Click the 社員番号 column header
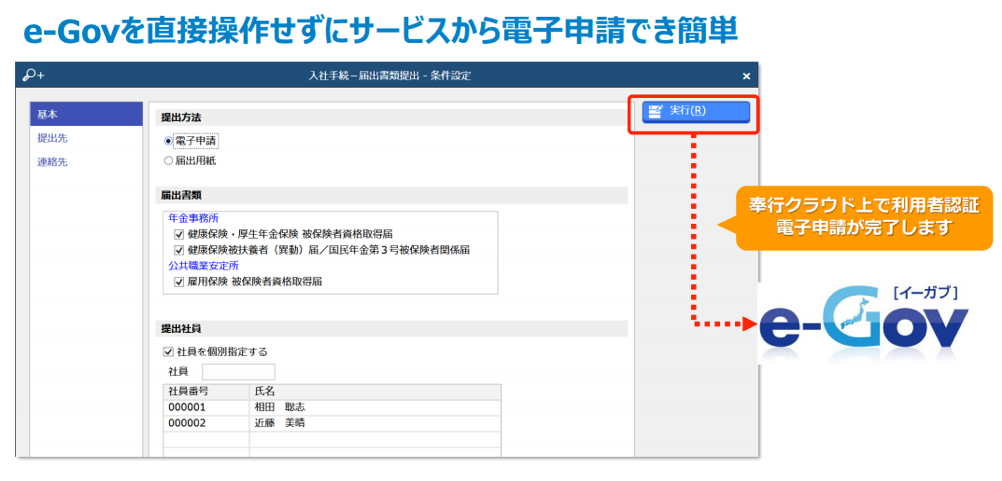 (206, 392)
